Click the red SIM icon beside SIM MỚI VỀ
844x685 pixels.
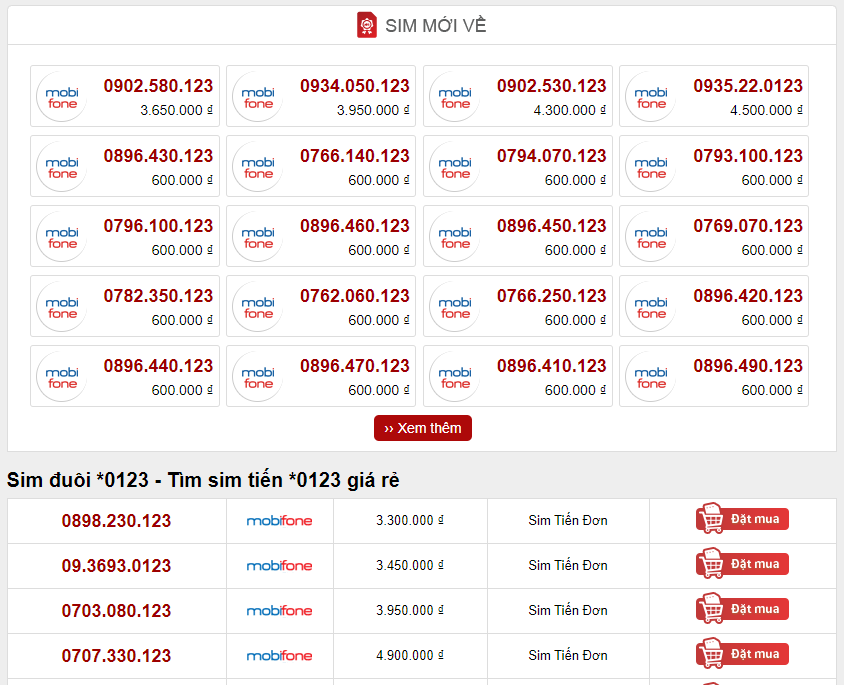pos(367,25)
